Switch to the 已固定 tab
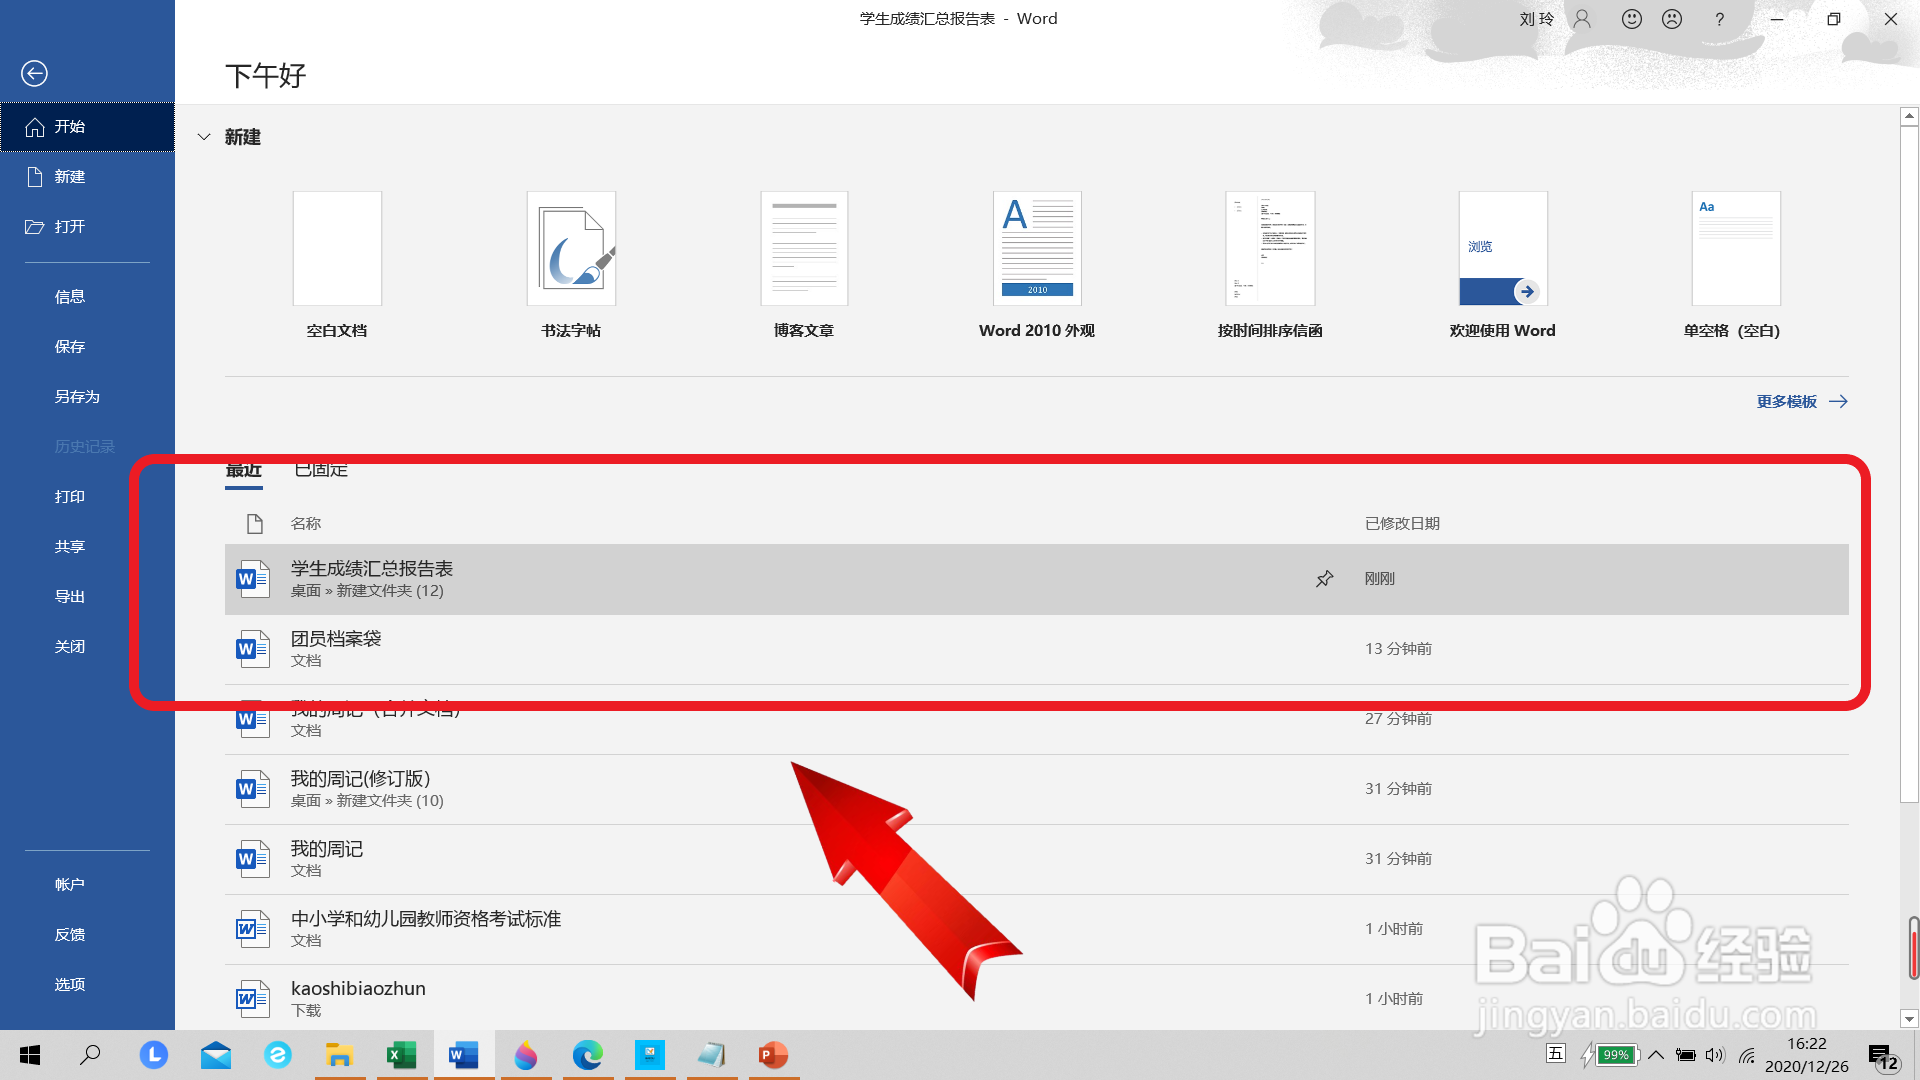The width and height of the screenshot is (1920, 1080). tap(321, 470)
